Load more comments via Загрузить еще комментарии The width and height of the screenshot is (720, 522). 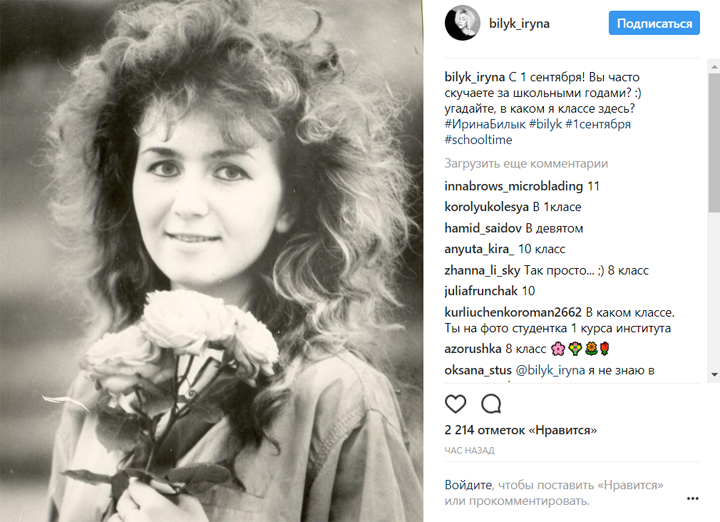pyautogui.click(x=526, y=163)
